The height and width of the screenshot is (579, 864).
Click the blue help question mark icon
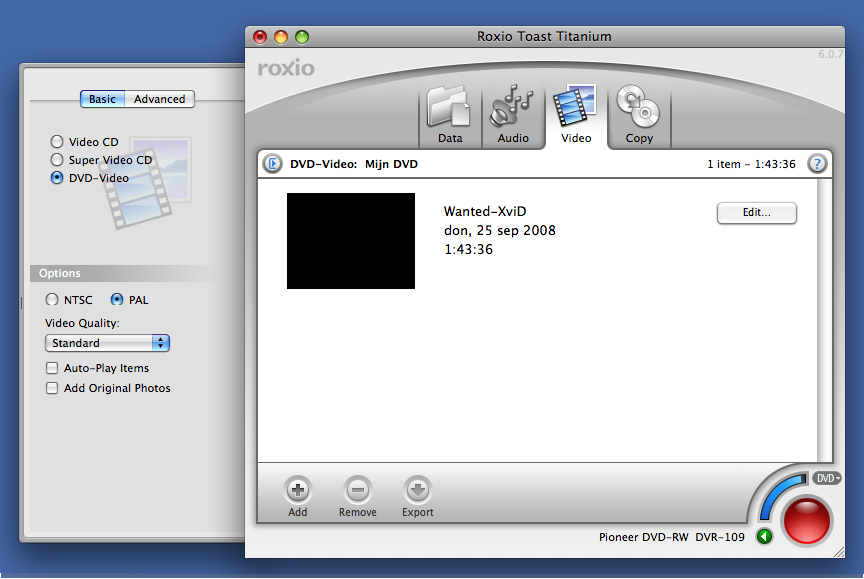(817, 164)
